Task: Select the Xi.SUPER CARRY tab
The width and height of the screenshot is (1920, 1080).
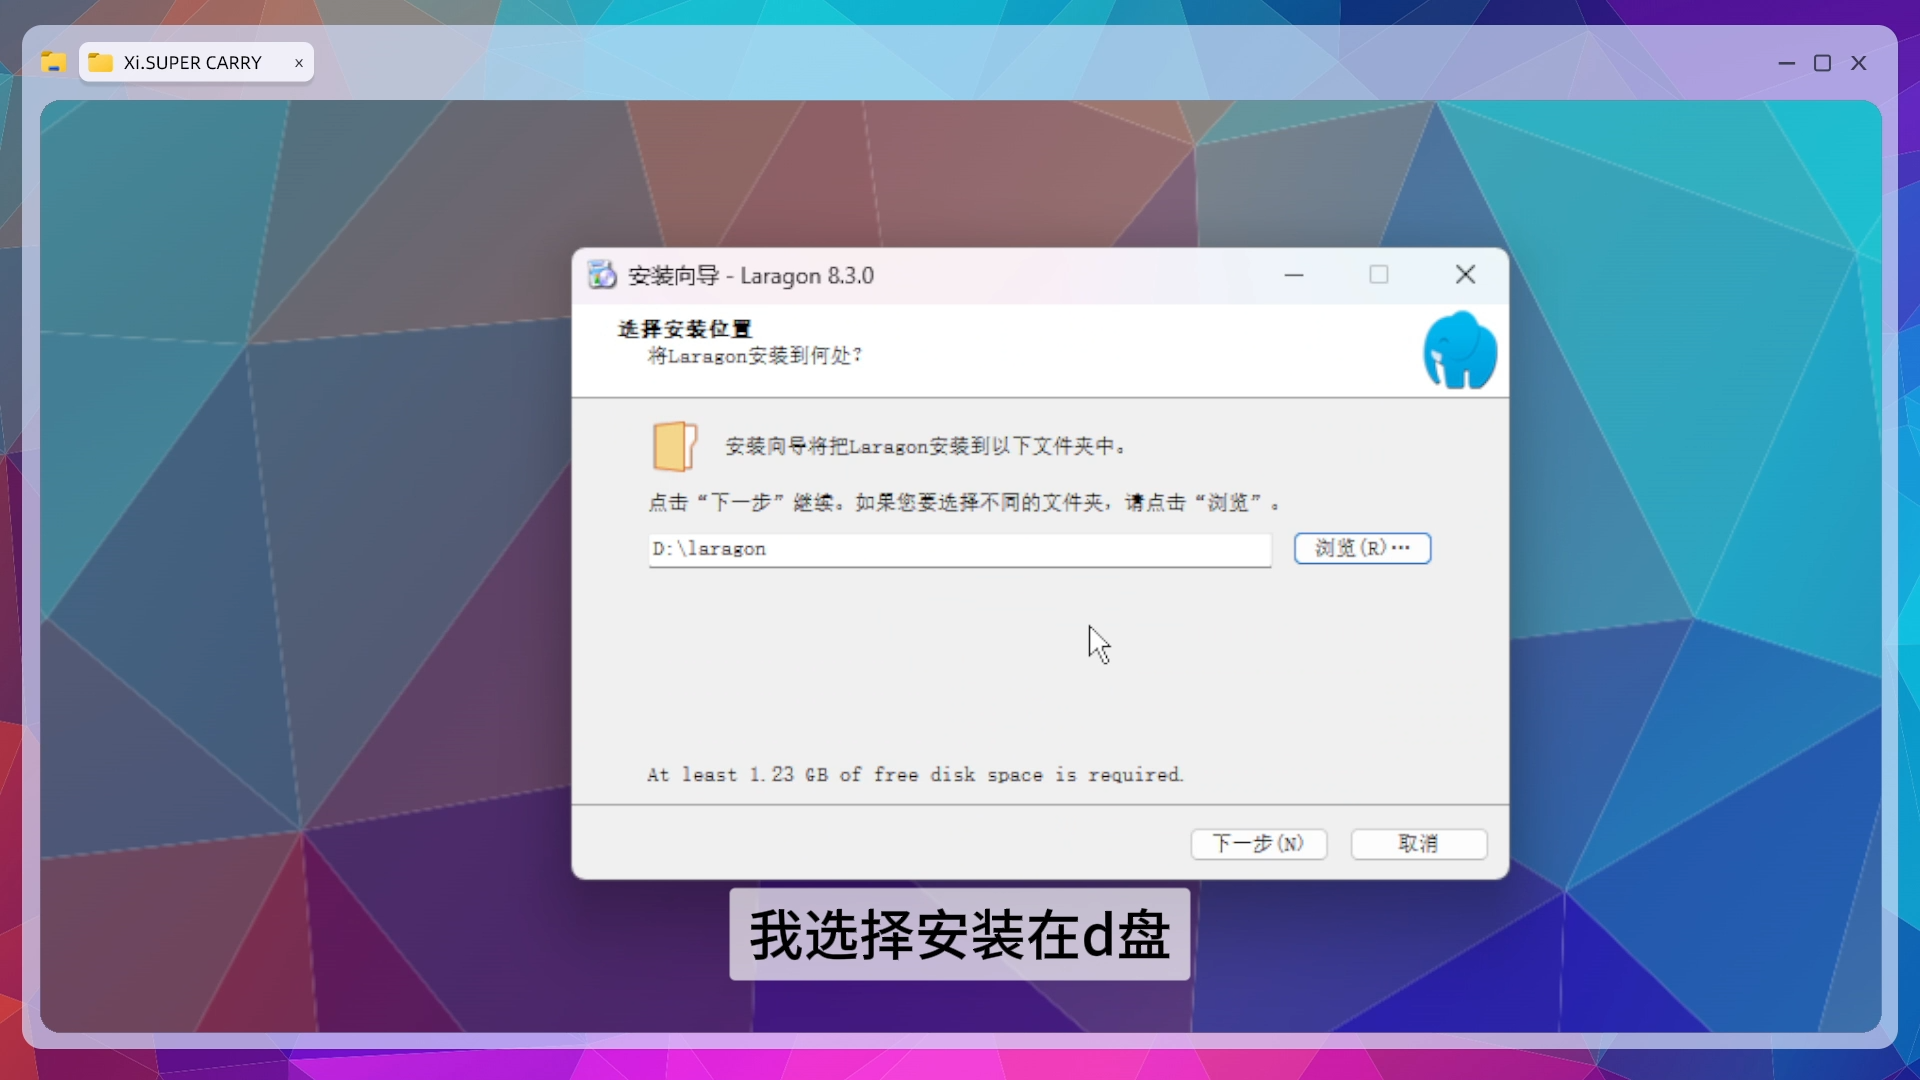Action: (192, 63)
